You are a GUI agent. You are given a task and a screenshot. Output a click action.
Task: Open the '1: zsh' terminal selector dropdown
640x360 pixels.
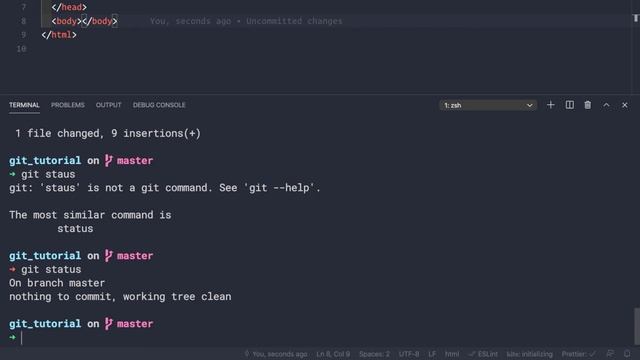click(x=488, y=105)
